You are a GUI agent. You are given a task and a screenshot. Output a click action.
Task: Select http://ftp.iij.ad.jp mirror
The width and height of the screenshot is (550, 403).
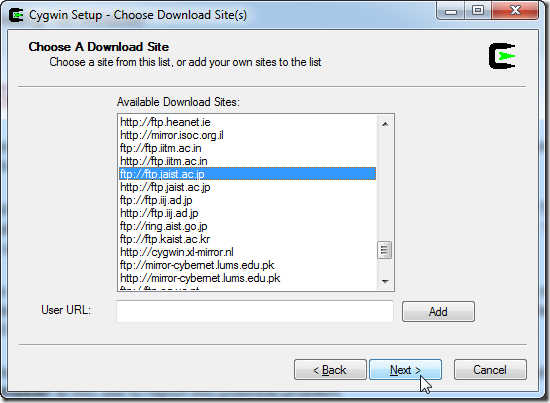(247, 213)
